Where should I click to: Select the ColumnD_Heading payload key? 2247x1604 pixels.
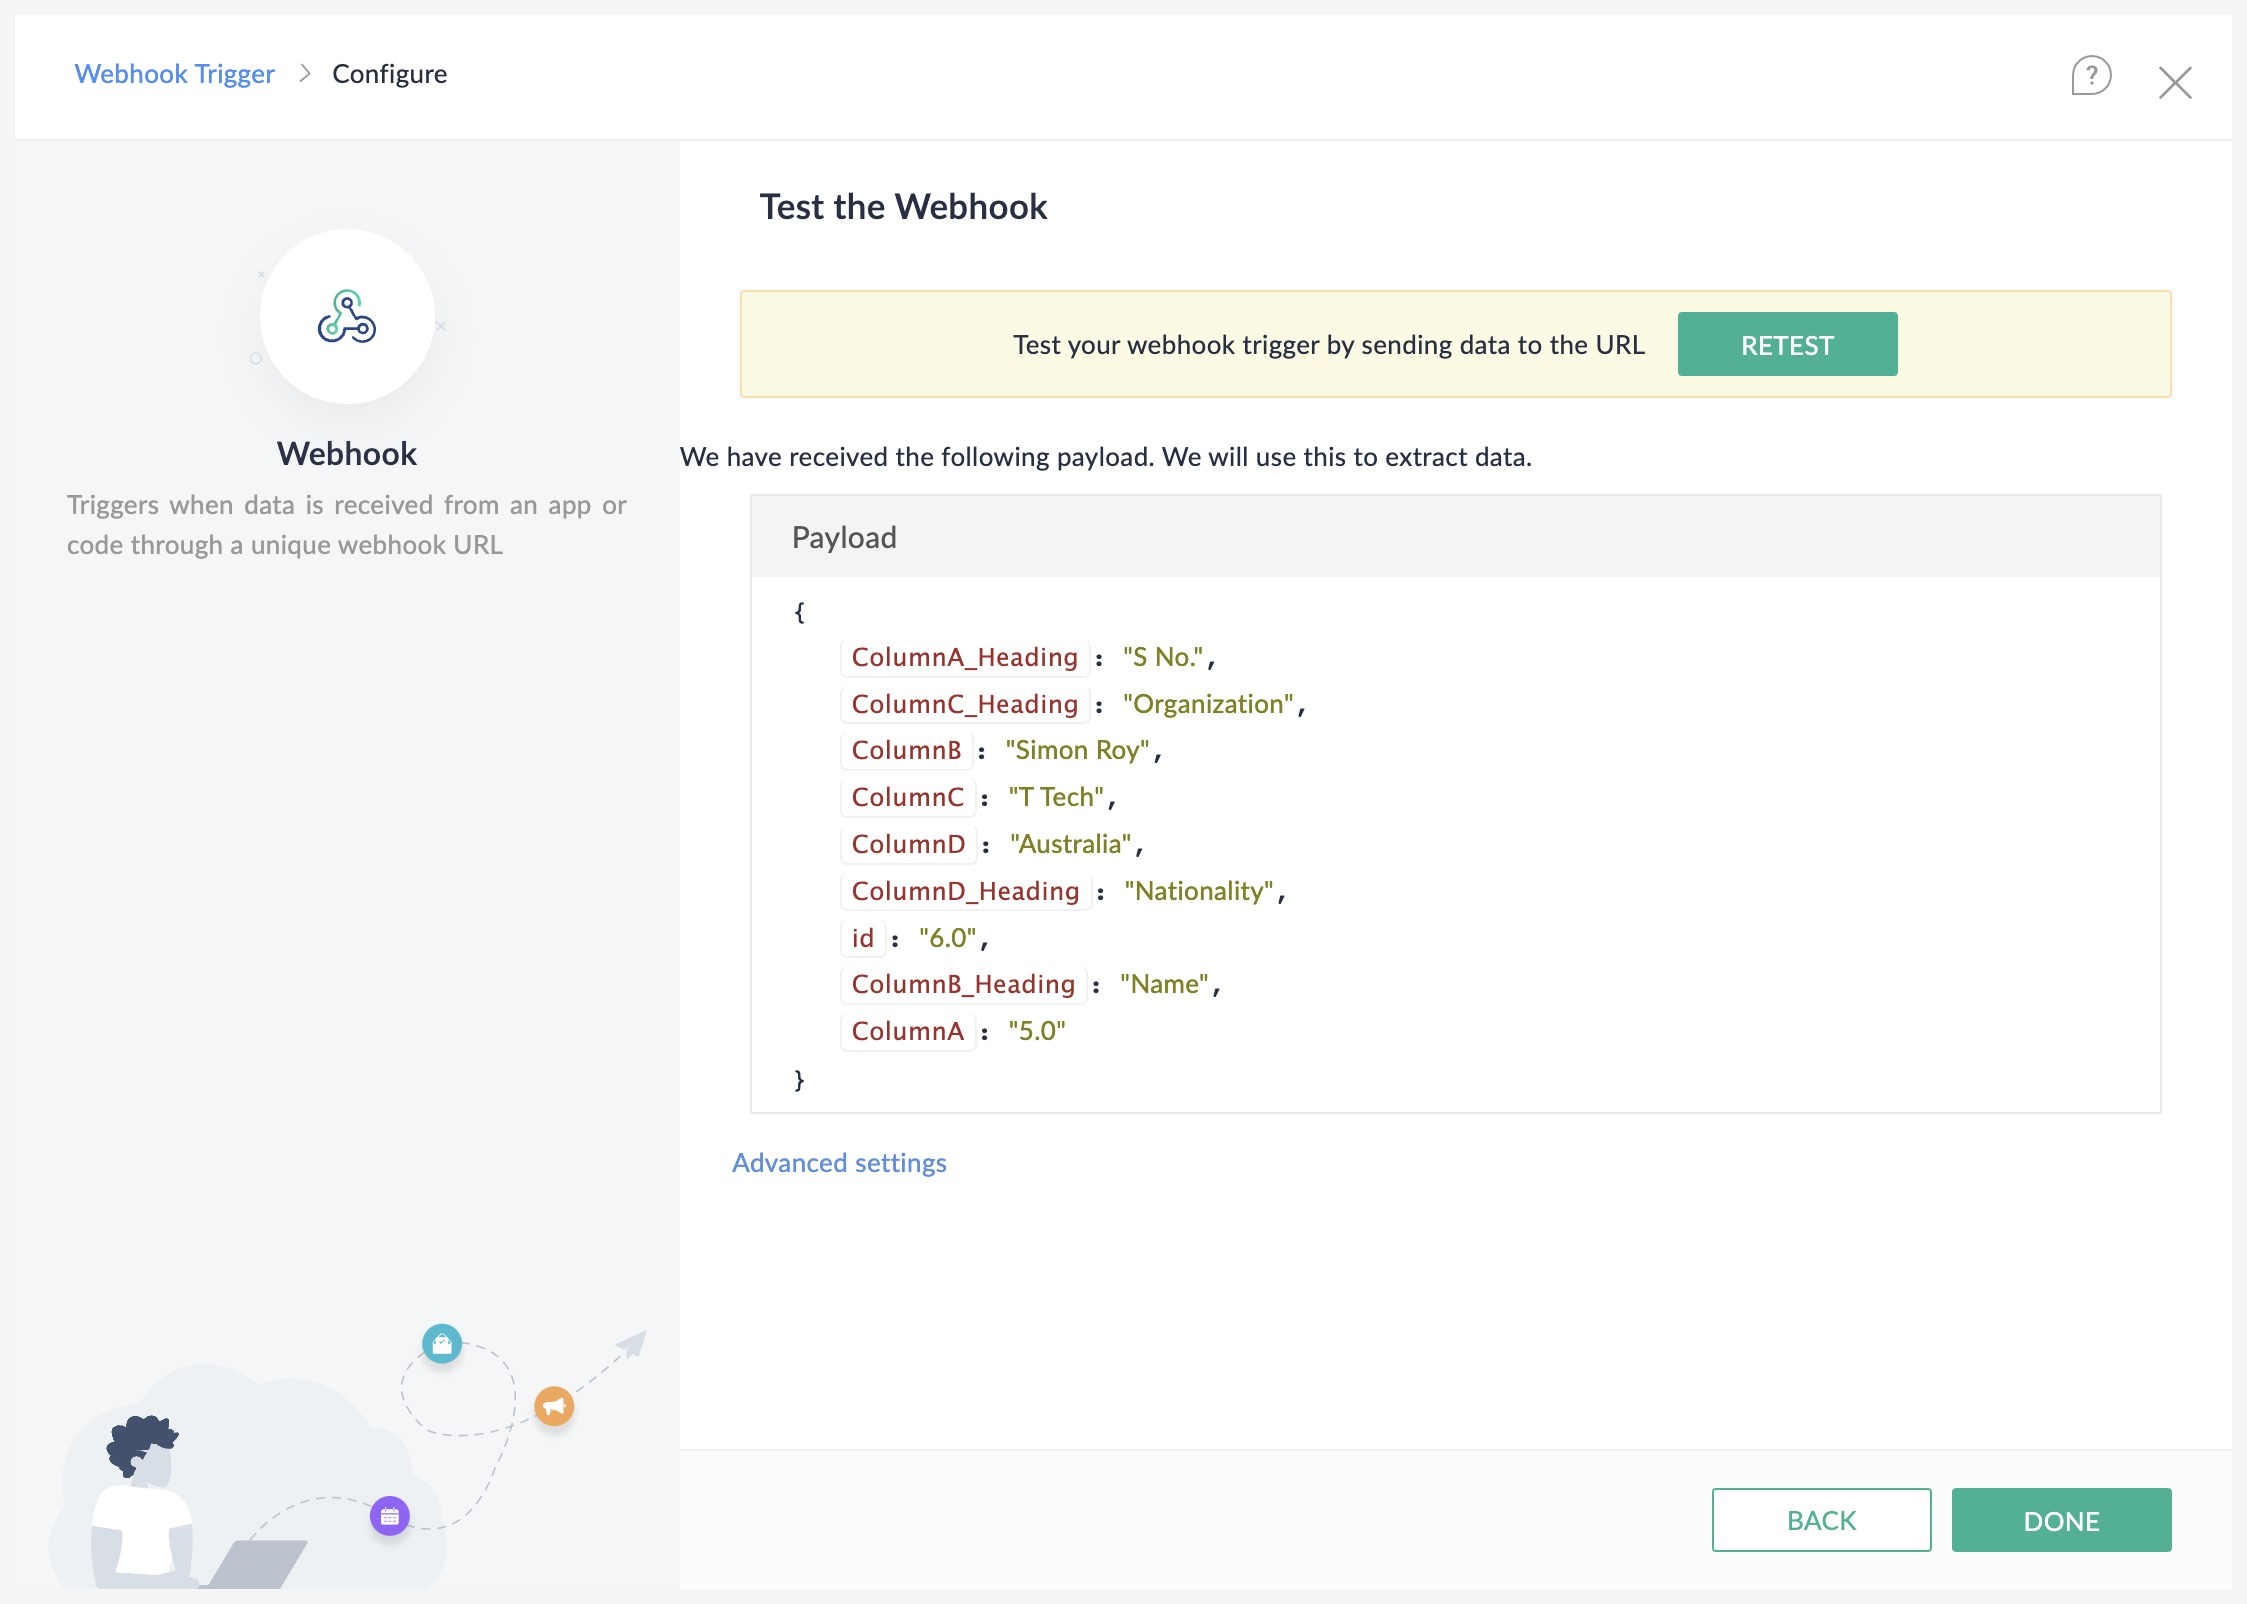click(x=965, y=891)
